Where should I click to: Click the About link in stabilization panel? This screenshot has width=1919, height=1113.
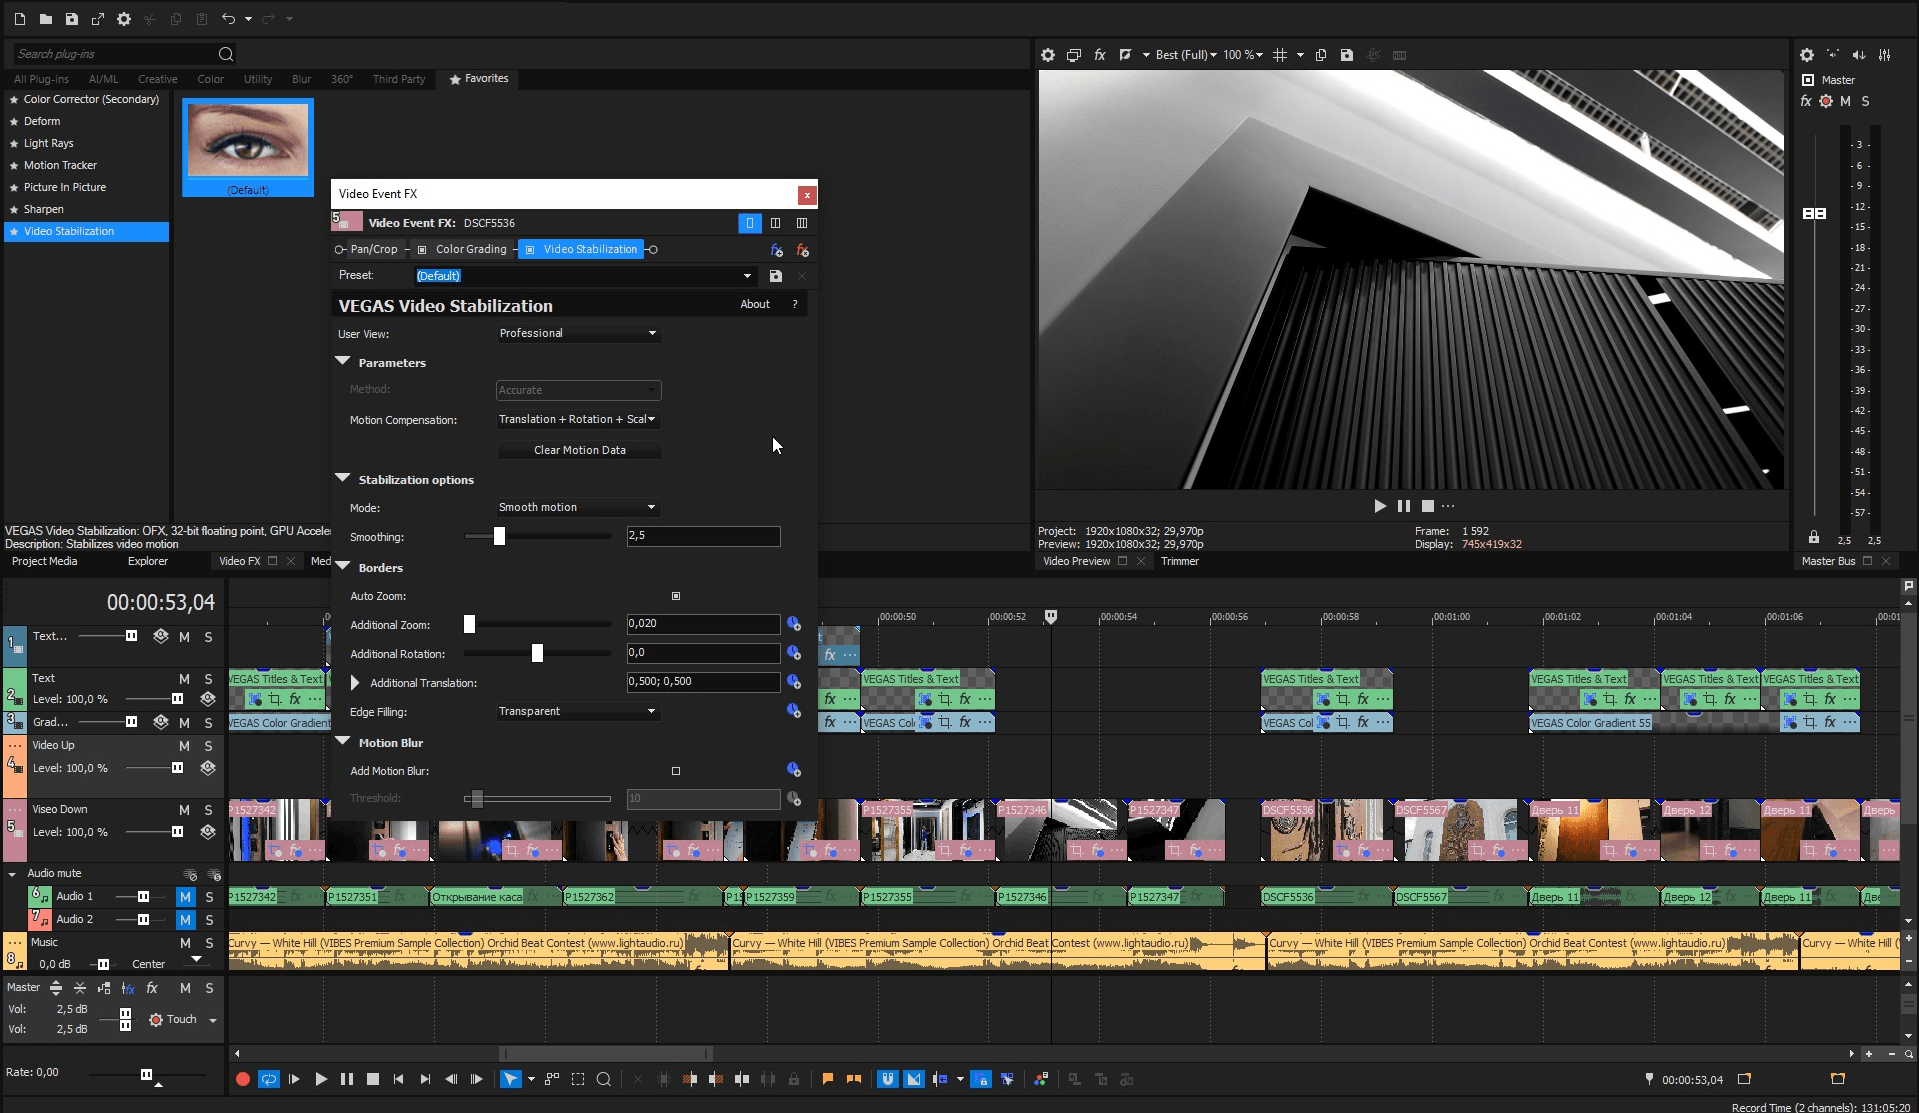click(755, 304)
